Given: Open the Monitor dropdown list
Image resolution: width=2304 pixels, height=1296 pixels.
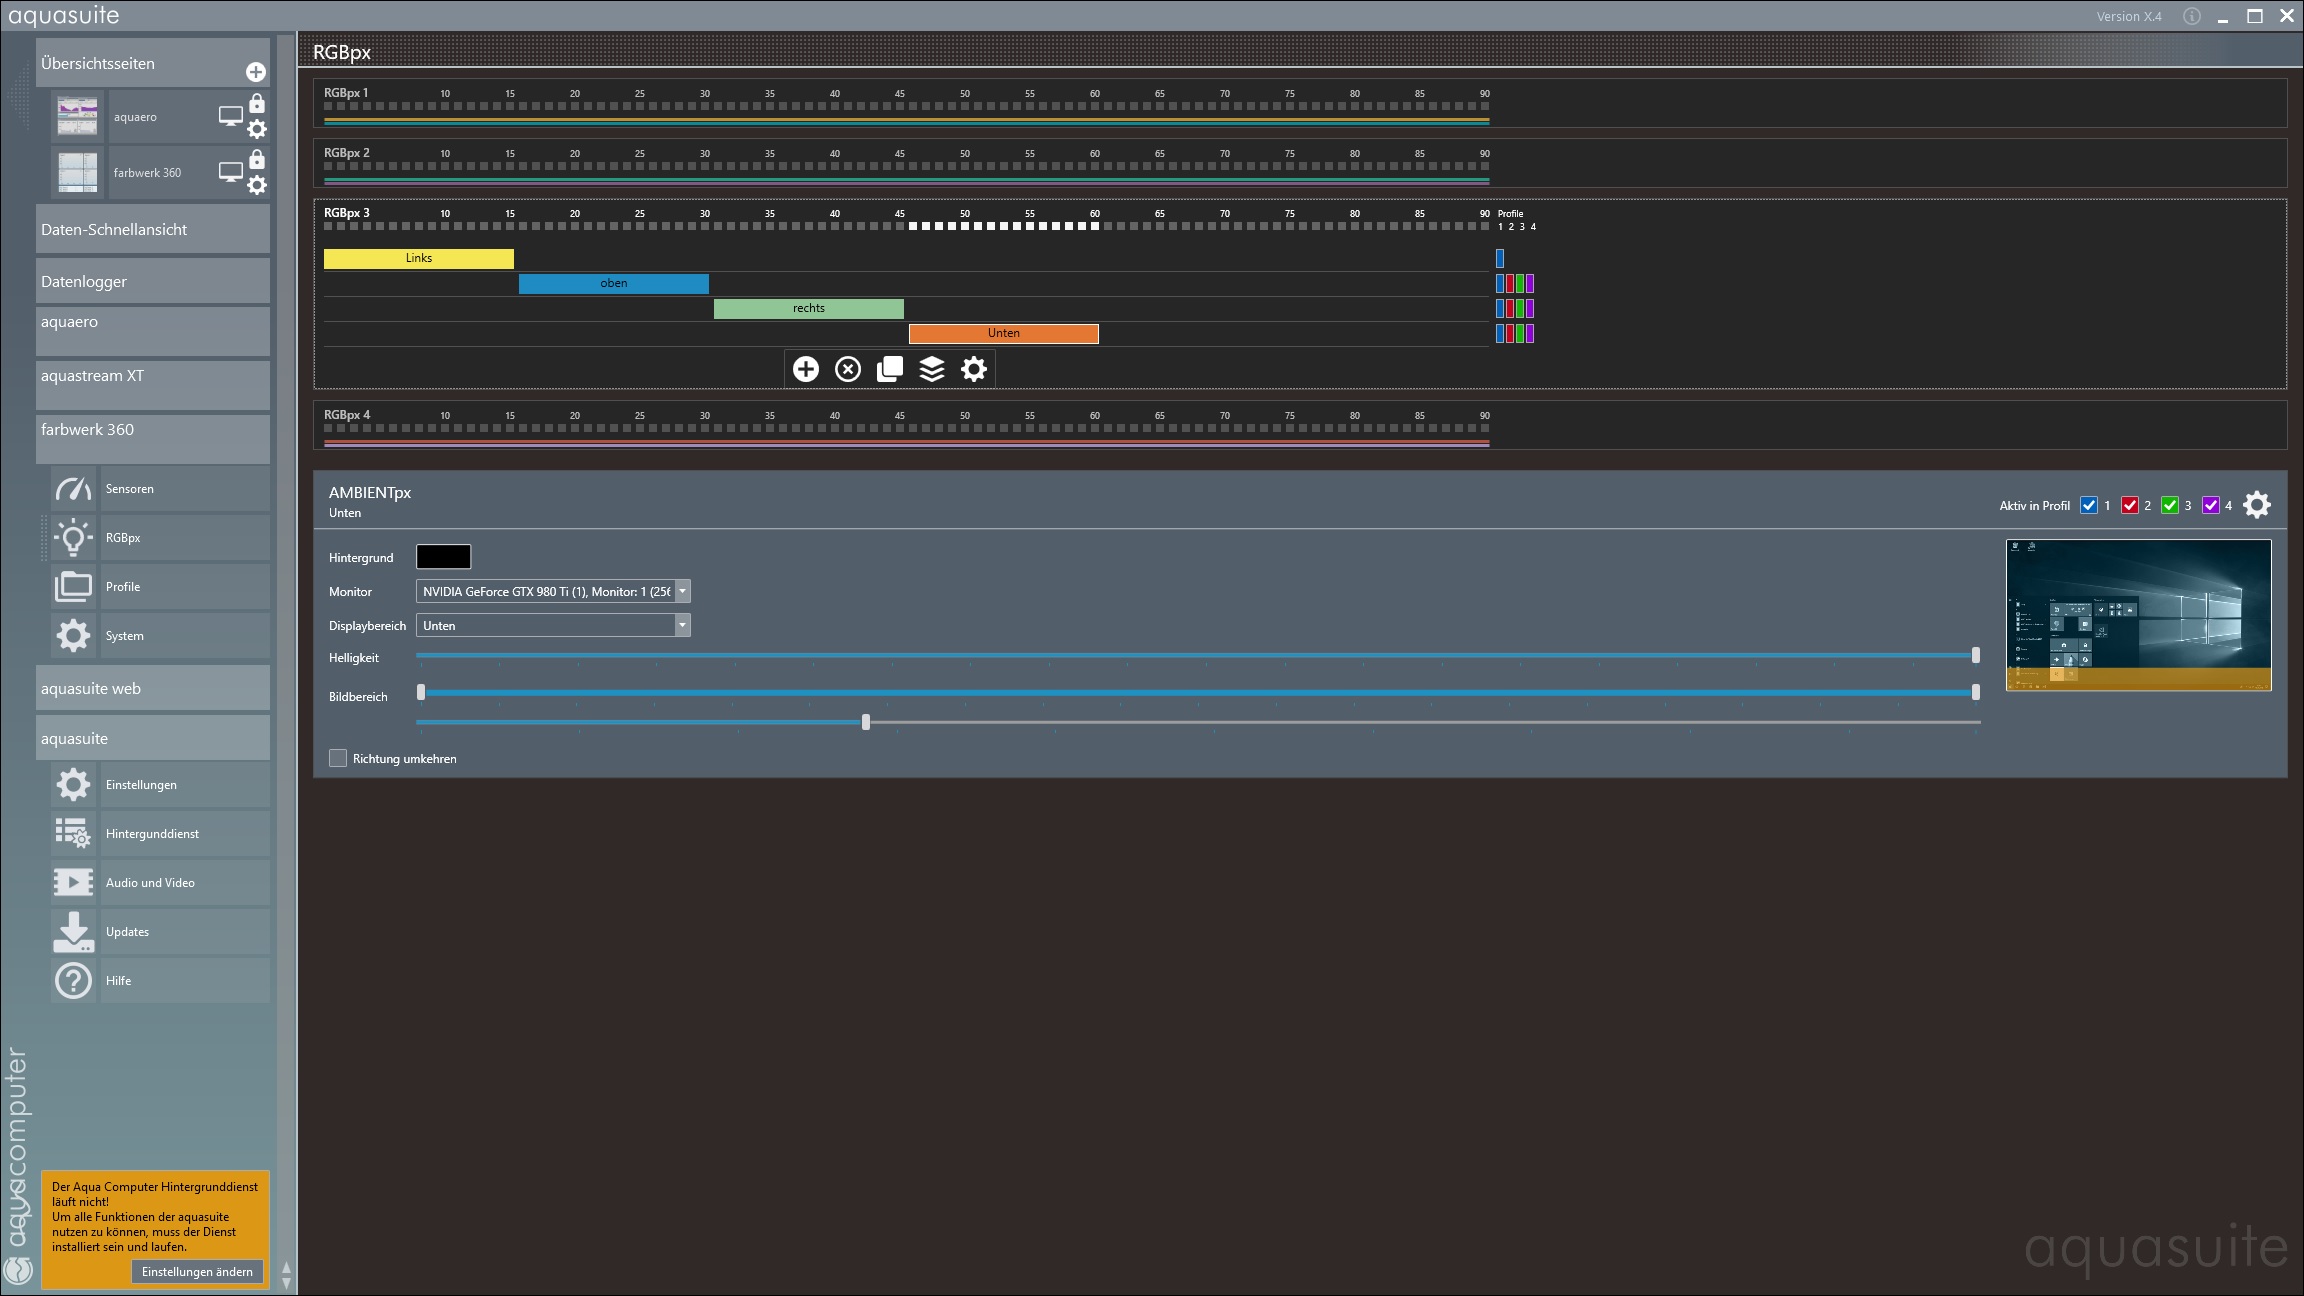Looking at the screenshot, I should point(682,591).
